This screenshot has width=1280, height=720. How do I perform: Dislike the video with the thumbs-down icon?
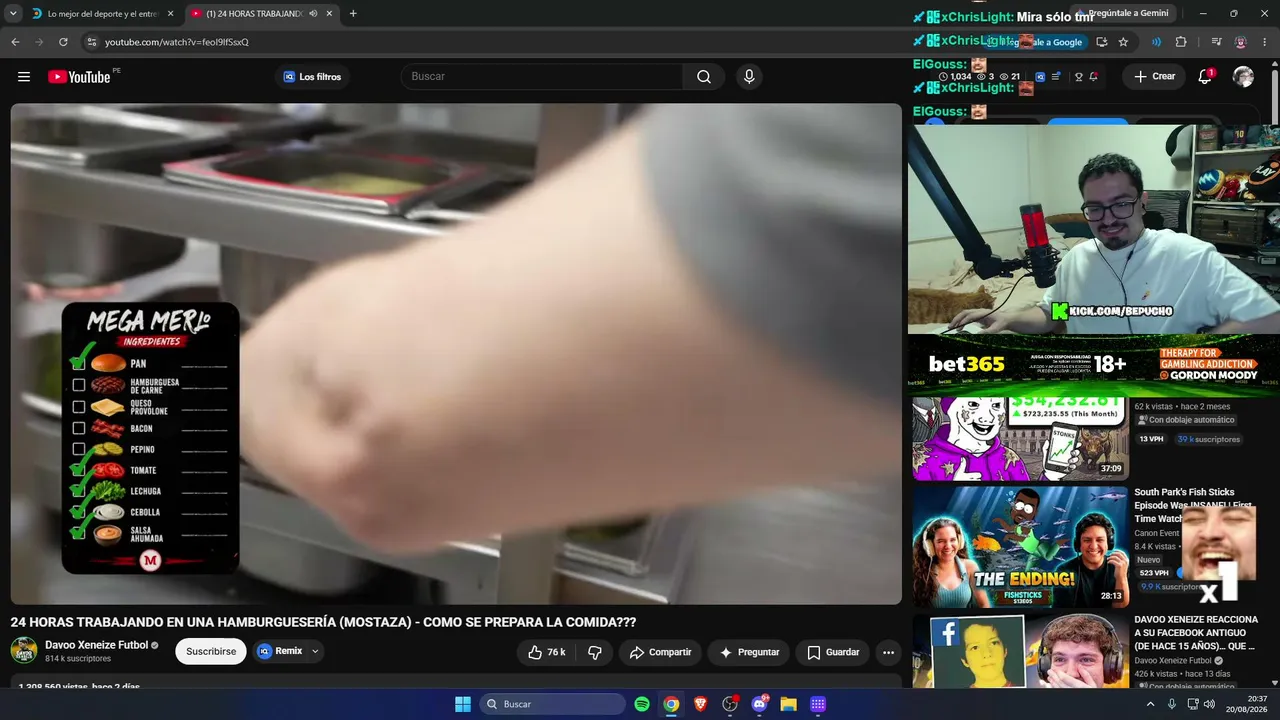point(595,652)
